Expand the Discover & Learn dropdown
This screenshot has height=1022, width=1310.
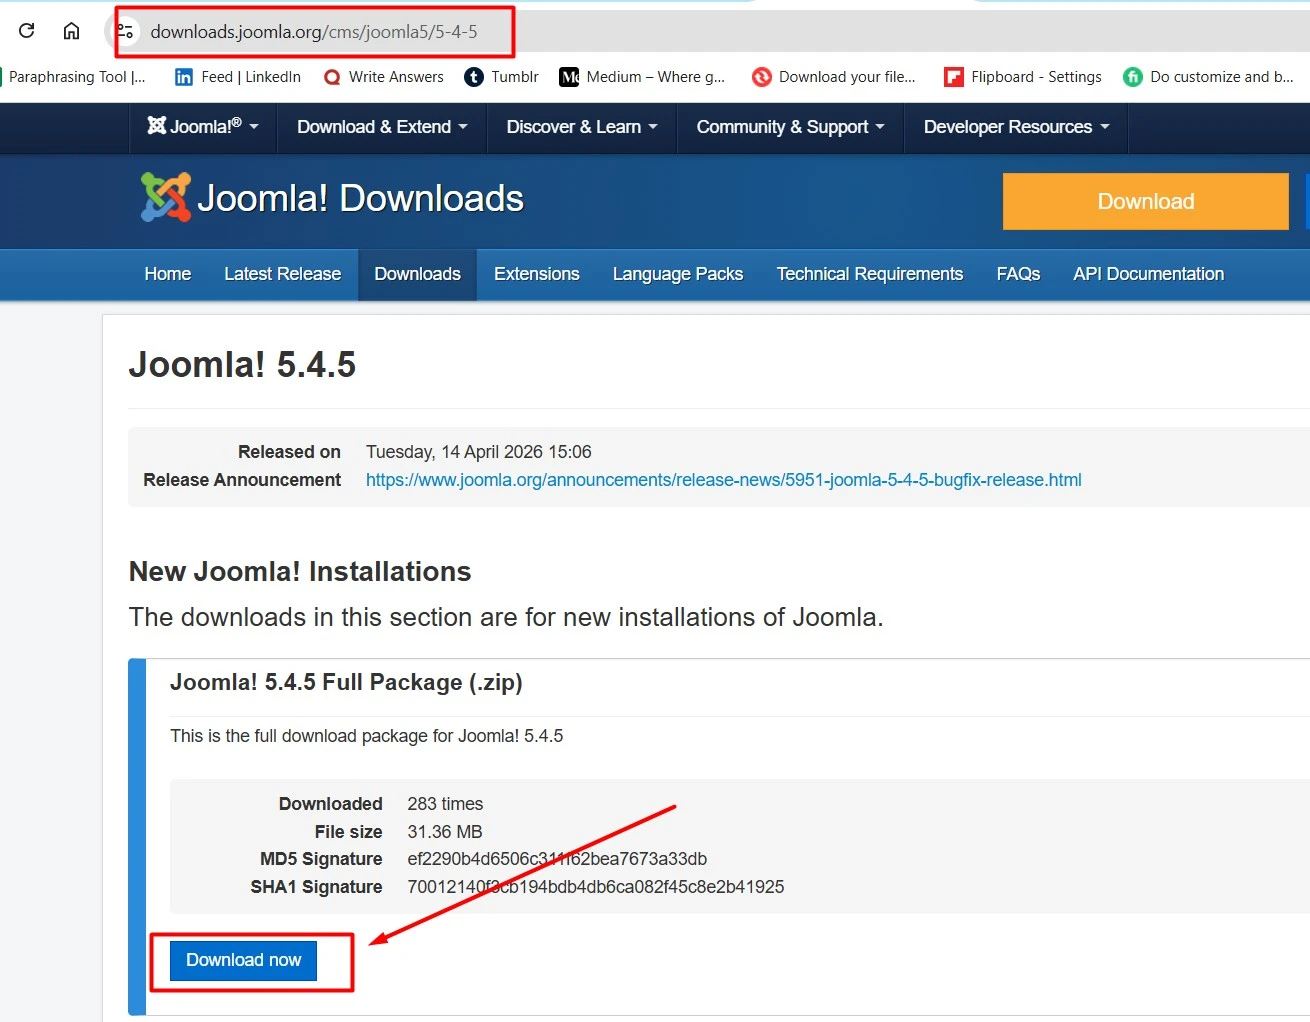click(x=582, y=127)
